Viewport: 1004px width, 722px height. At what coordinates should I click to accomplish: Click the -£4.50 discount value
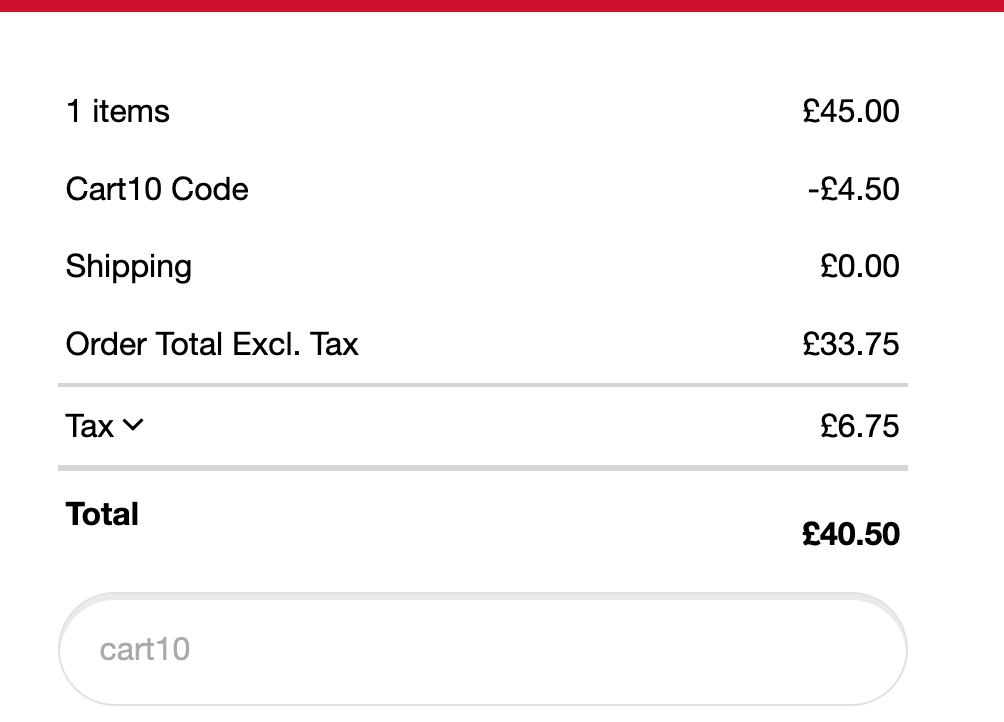click(854, 189)
